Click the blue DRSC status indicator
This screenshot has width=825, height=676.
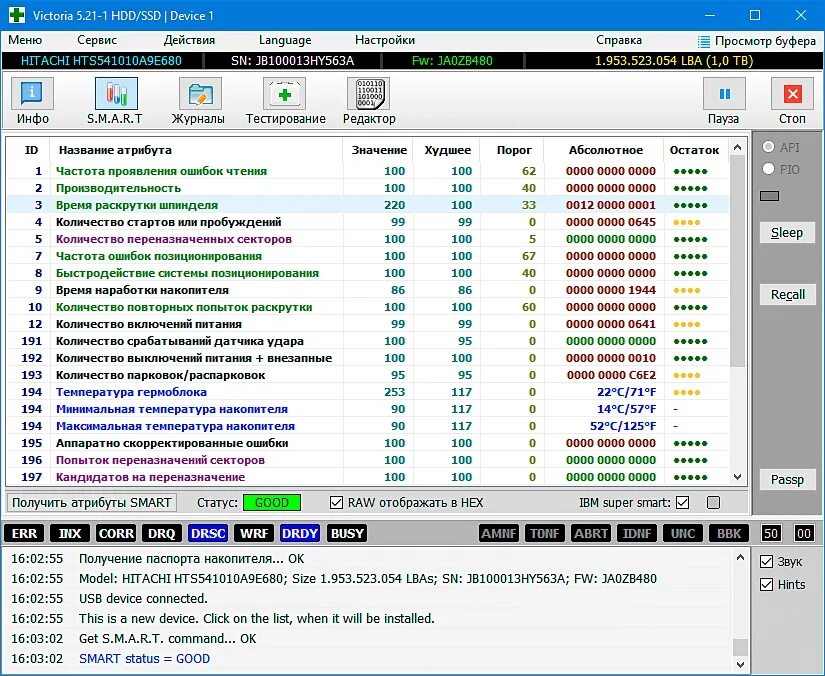click(x=208, y=533)
